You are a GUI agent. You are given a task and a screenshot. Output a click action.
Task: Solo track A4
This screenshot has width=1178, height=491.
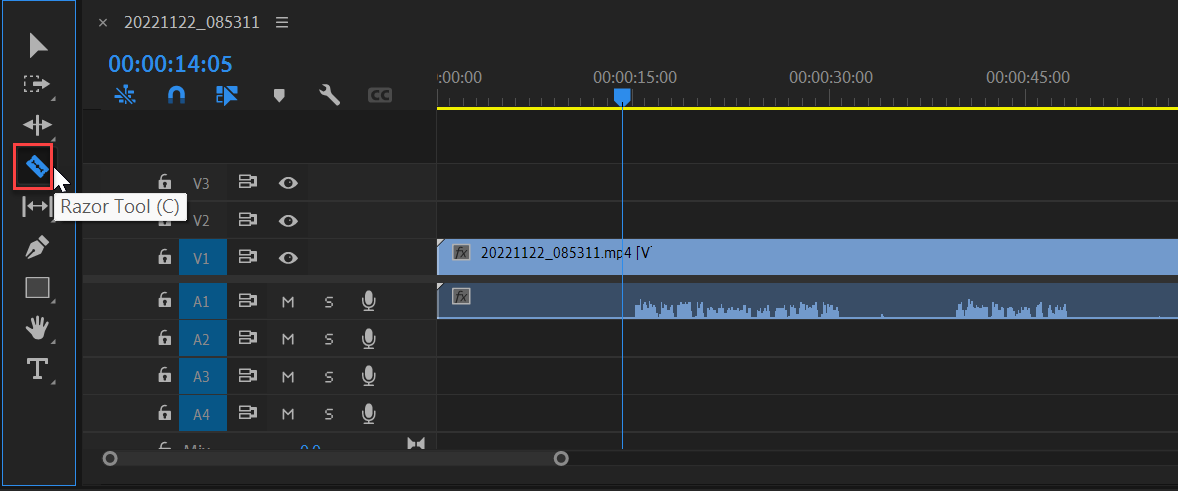[328, 414]
